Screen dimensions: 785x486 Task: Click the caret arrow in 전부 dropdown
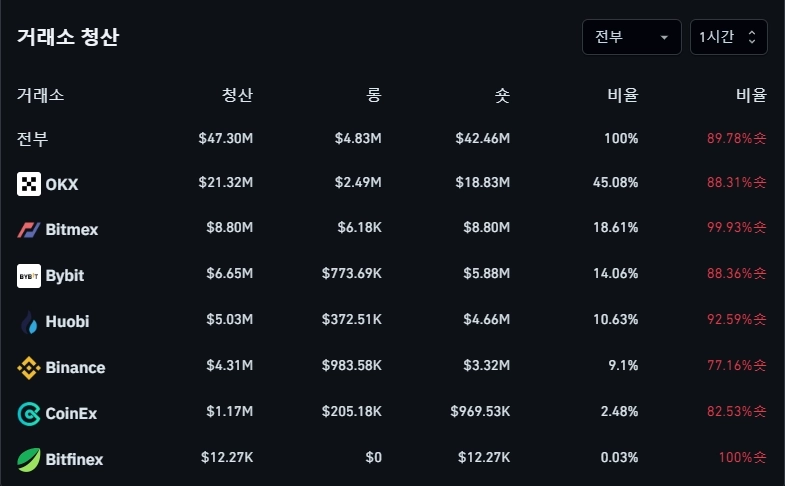(x=664, y=38)
